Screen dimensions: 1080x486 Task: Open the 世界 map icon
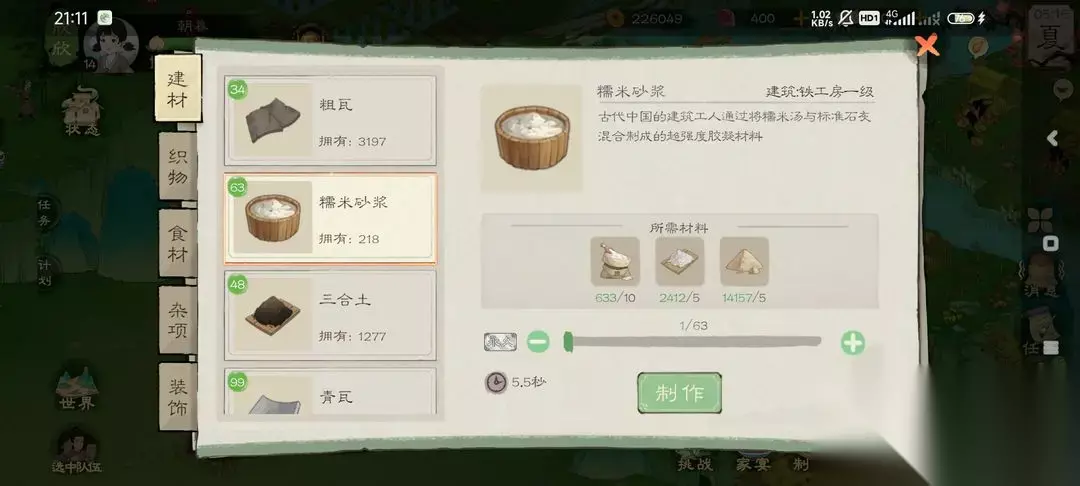(76, 390)
